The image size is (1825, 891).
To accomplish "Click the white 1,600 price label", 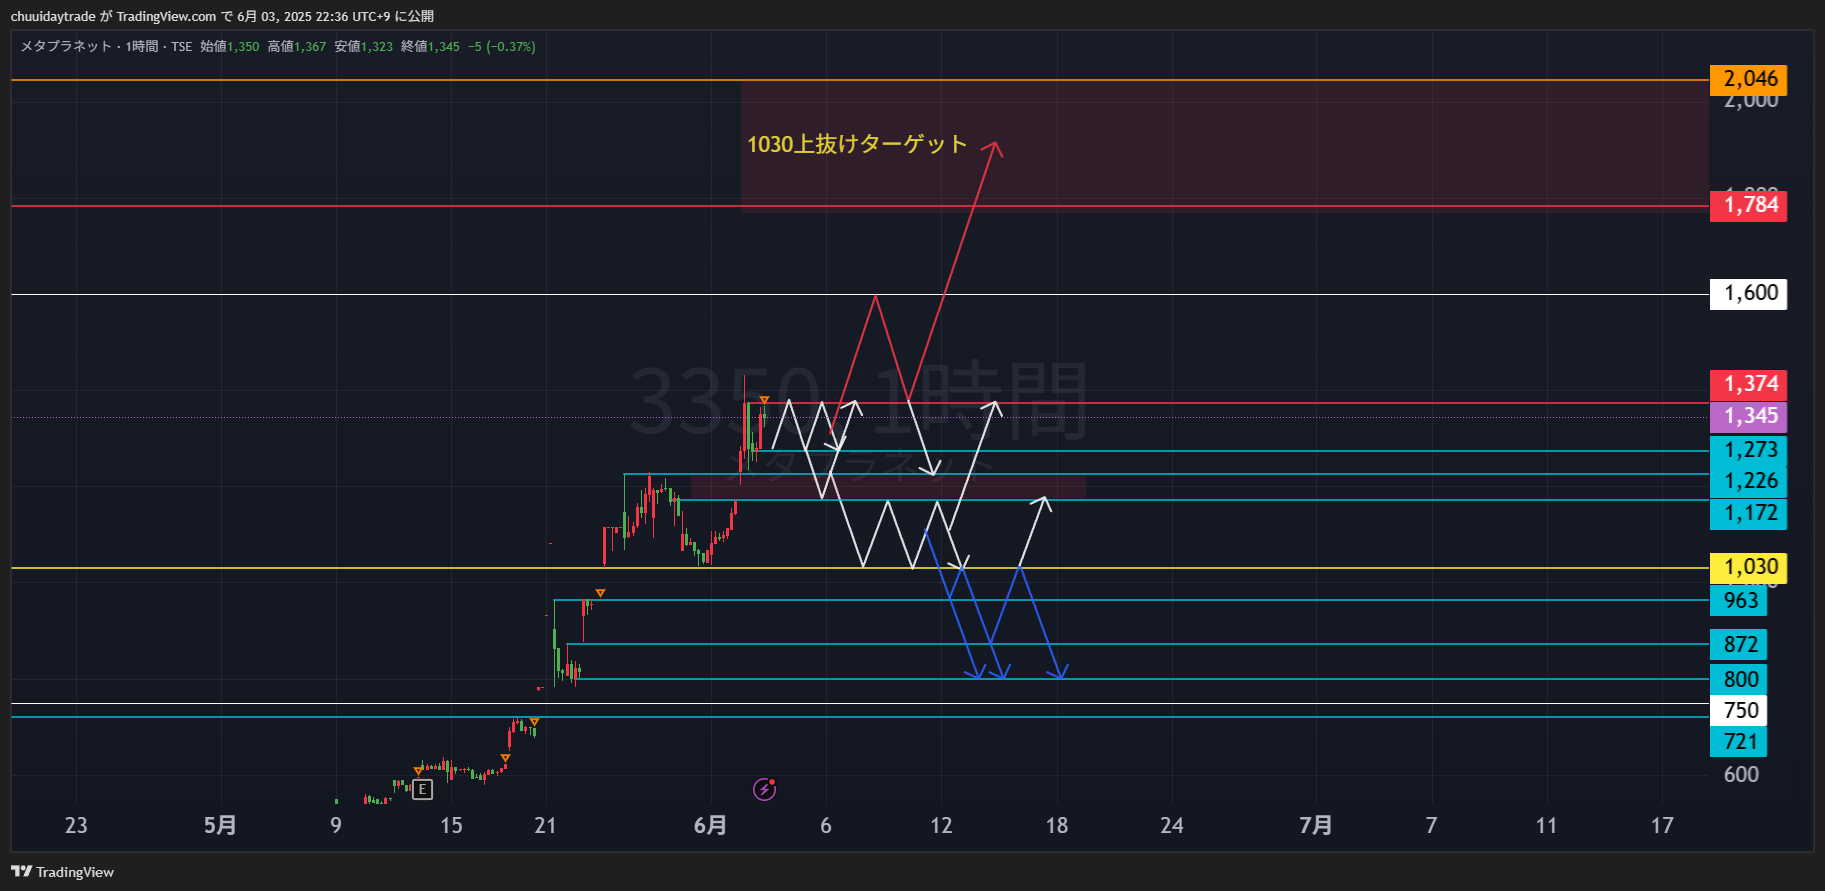I will coord(1748,293).
